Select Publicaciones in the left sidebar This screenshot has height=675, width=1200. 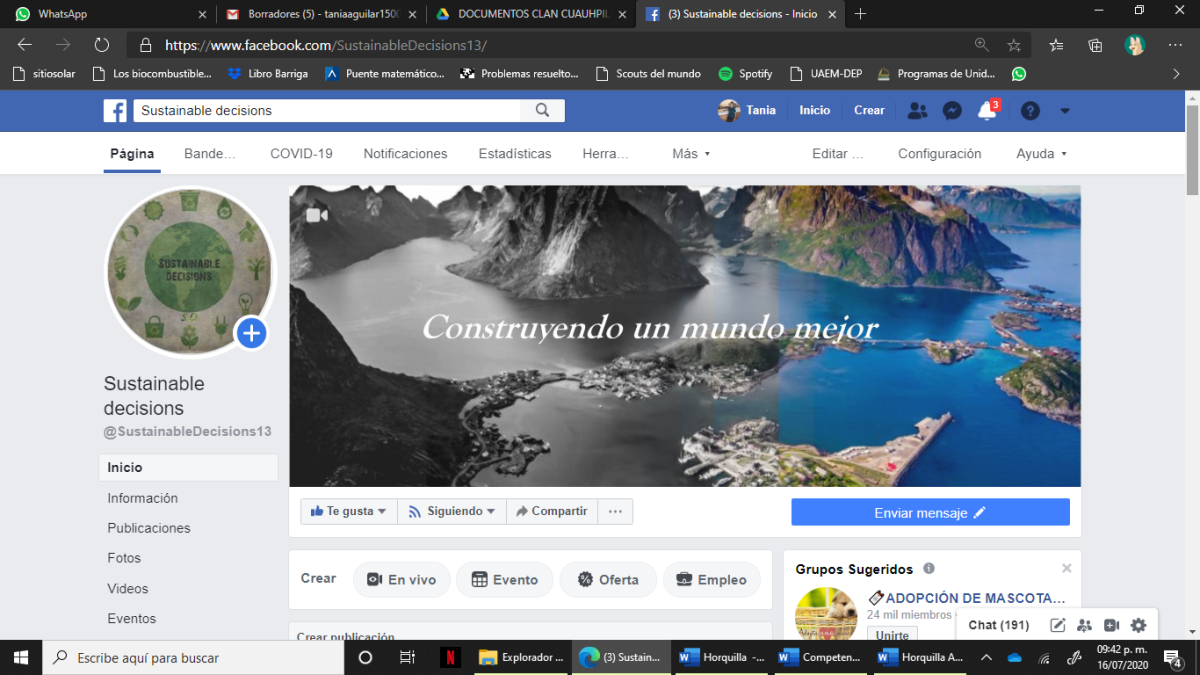pyautogui.click(x=149, y=528)
